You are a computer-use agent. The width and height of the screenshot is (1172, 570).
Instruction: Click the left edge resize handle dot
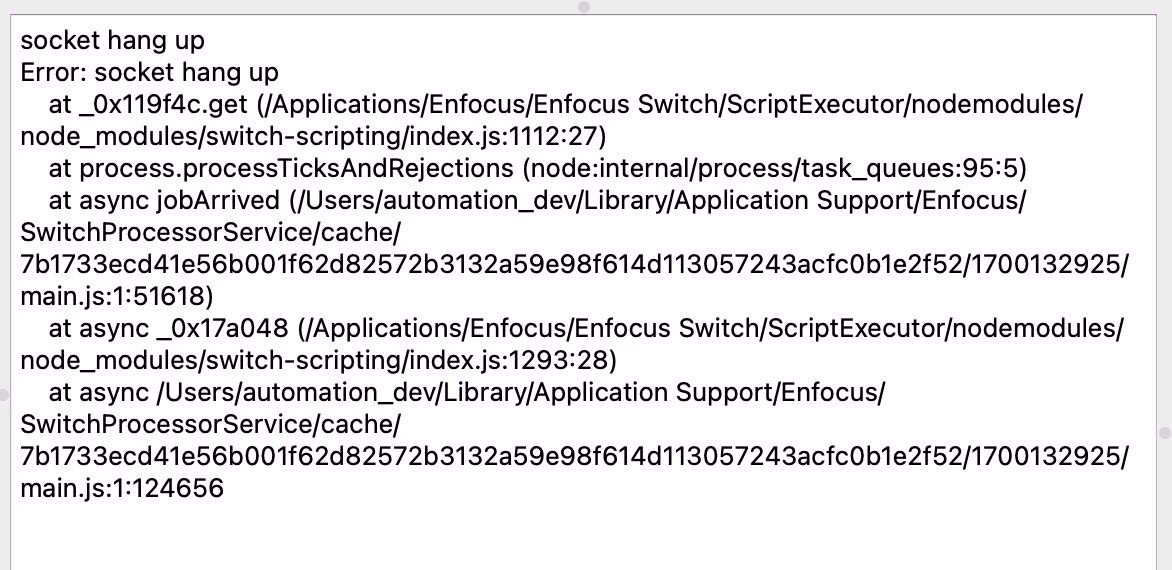point(3,393)
